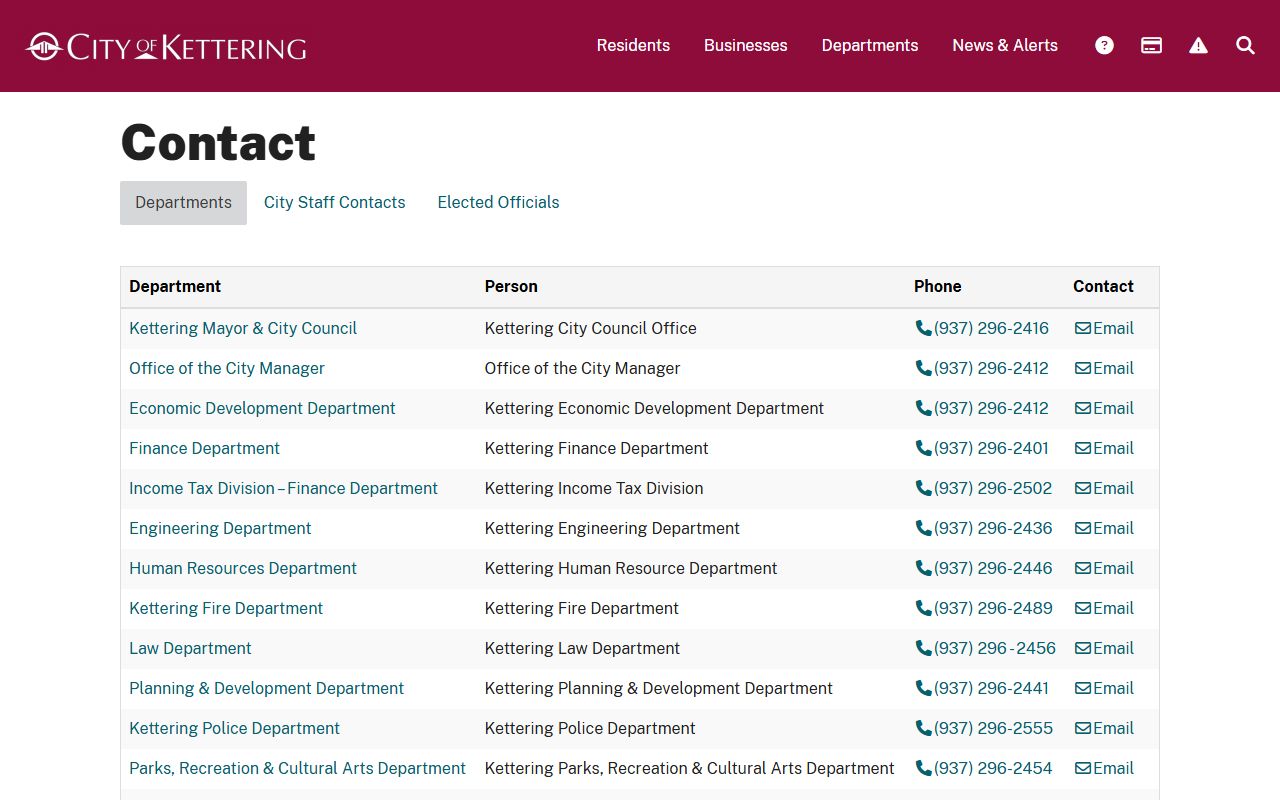Call City Council Office at (937) 296-2416
This screenshot has height=800, width=1280.
pyautogui.click(x=982, y=328)
